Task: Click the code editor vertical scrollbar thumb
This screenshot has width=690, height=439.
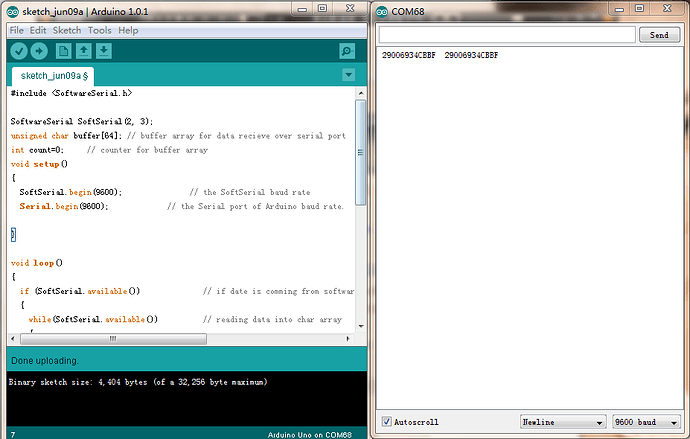Action: point(360,152)
